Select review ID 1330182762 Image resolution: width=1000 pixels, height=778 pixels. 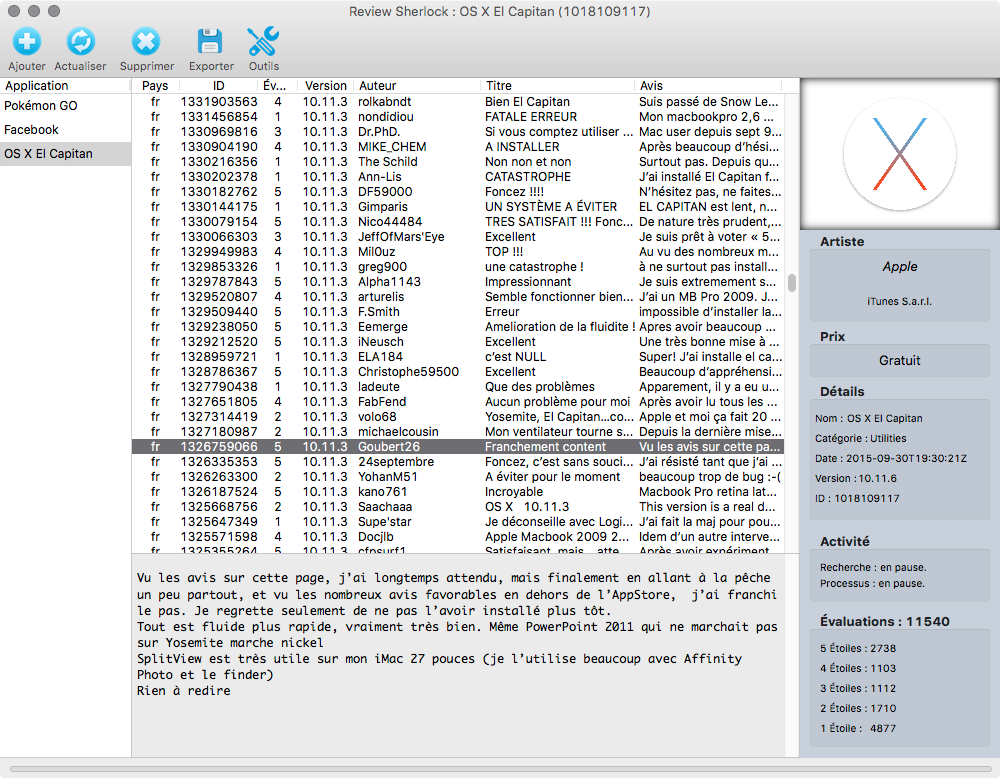457,192
